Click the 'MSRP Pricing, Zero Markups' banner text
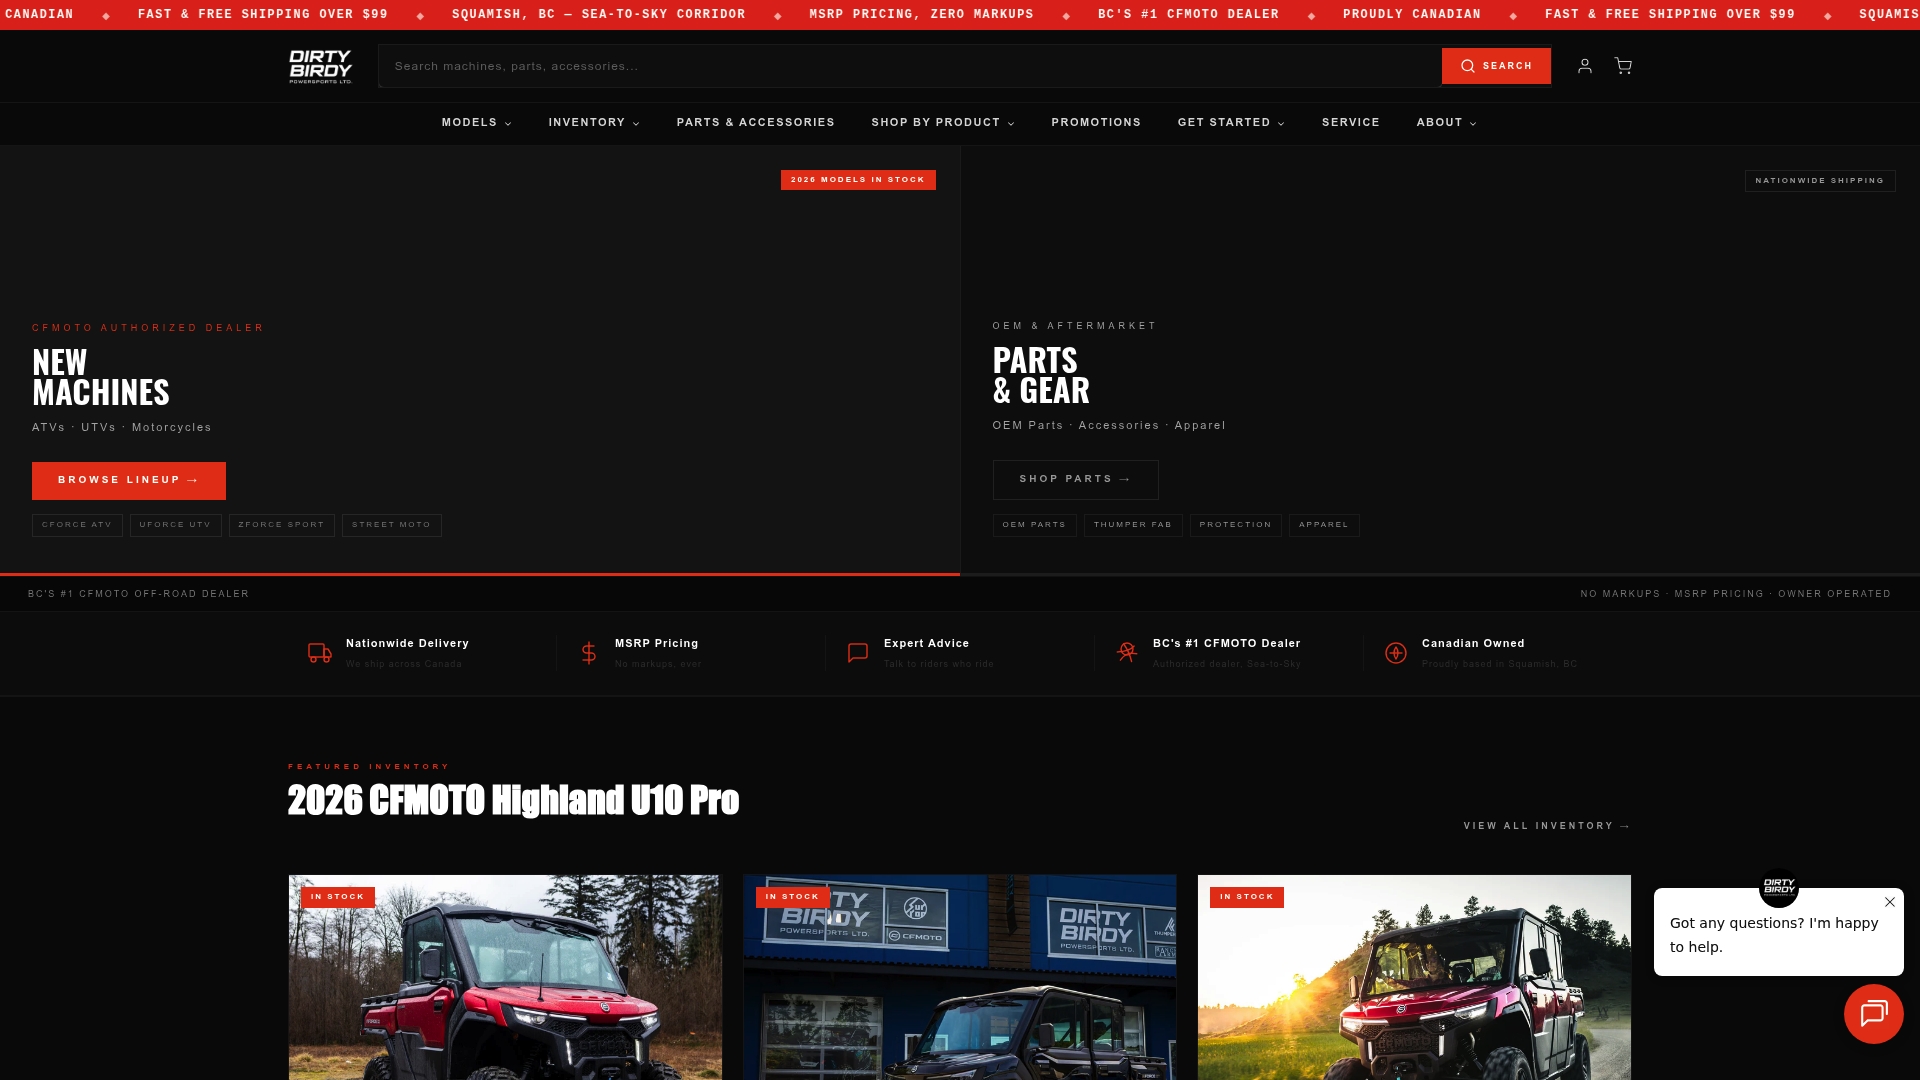Image resolution: width=1920 pixels, height=1080 pixels. (x=921, y=14)
